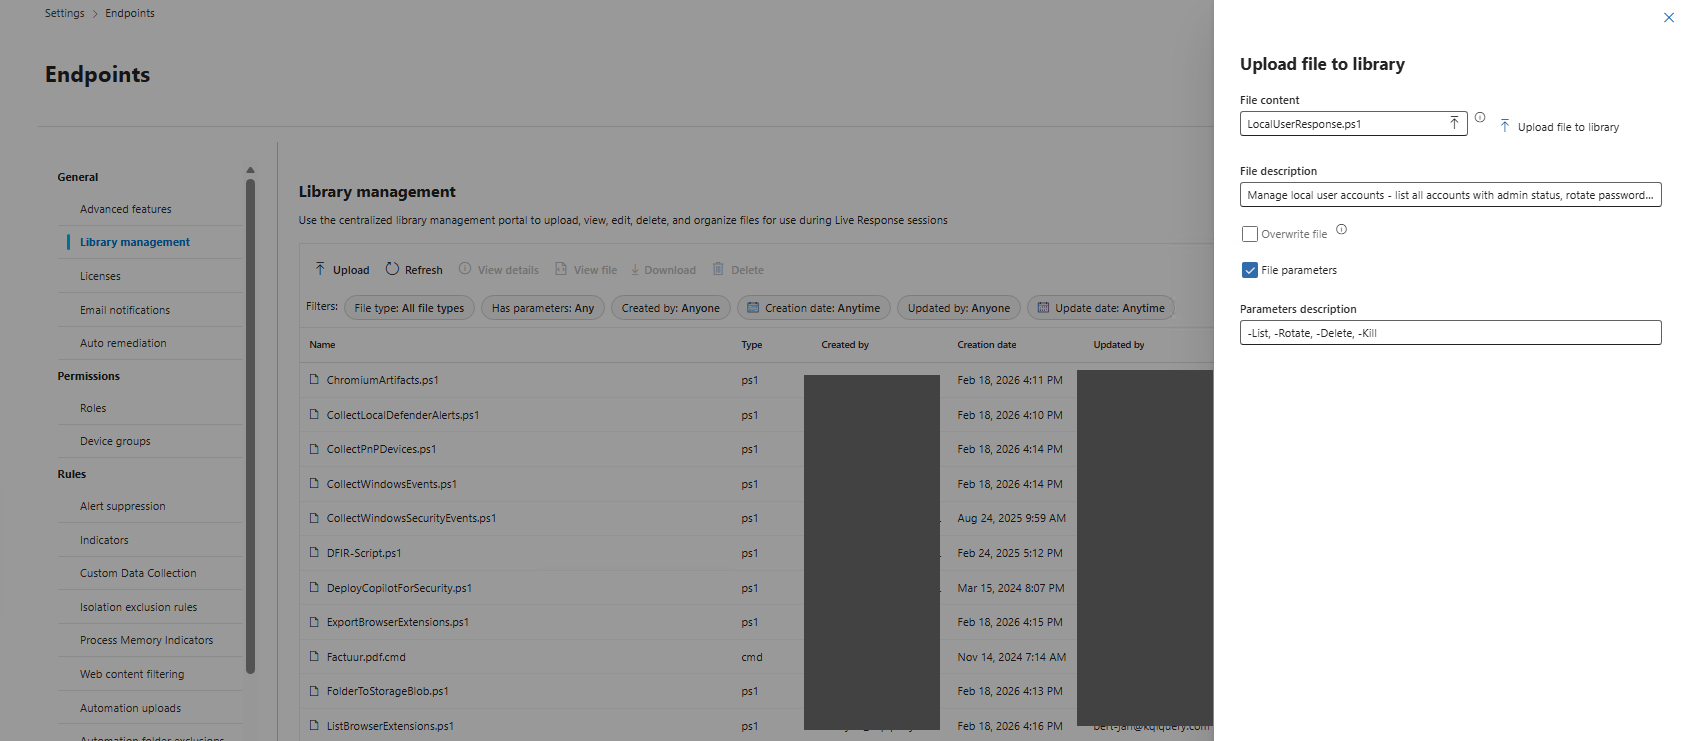Click the upload arrow icon inside File content field
The image size is (1686, 741).
(1454, 123)
